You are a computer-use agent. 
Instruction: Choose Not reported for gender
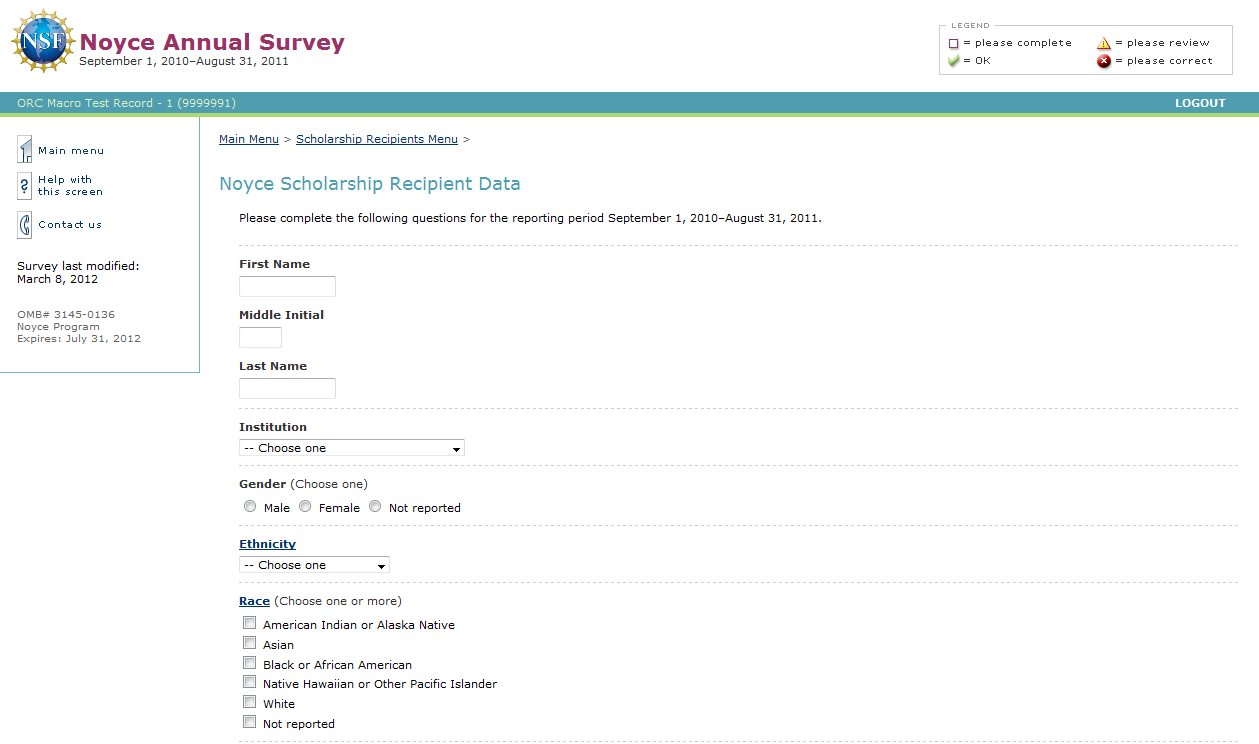(x=375, y=507)
